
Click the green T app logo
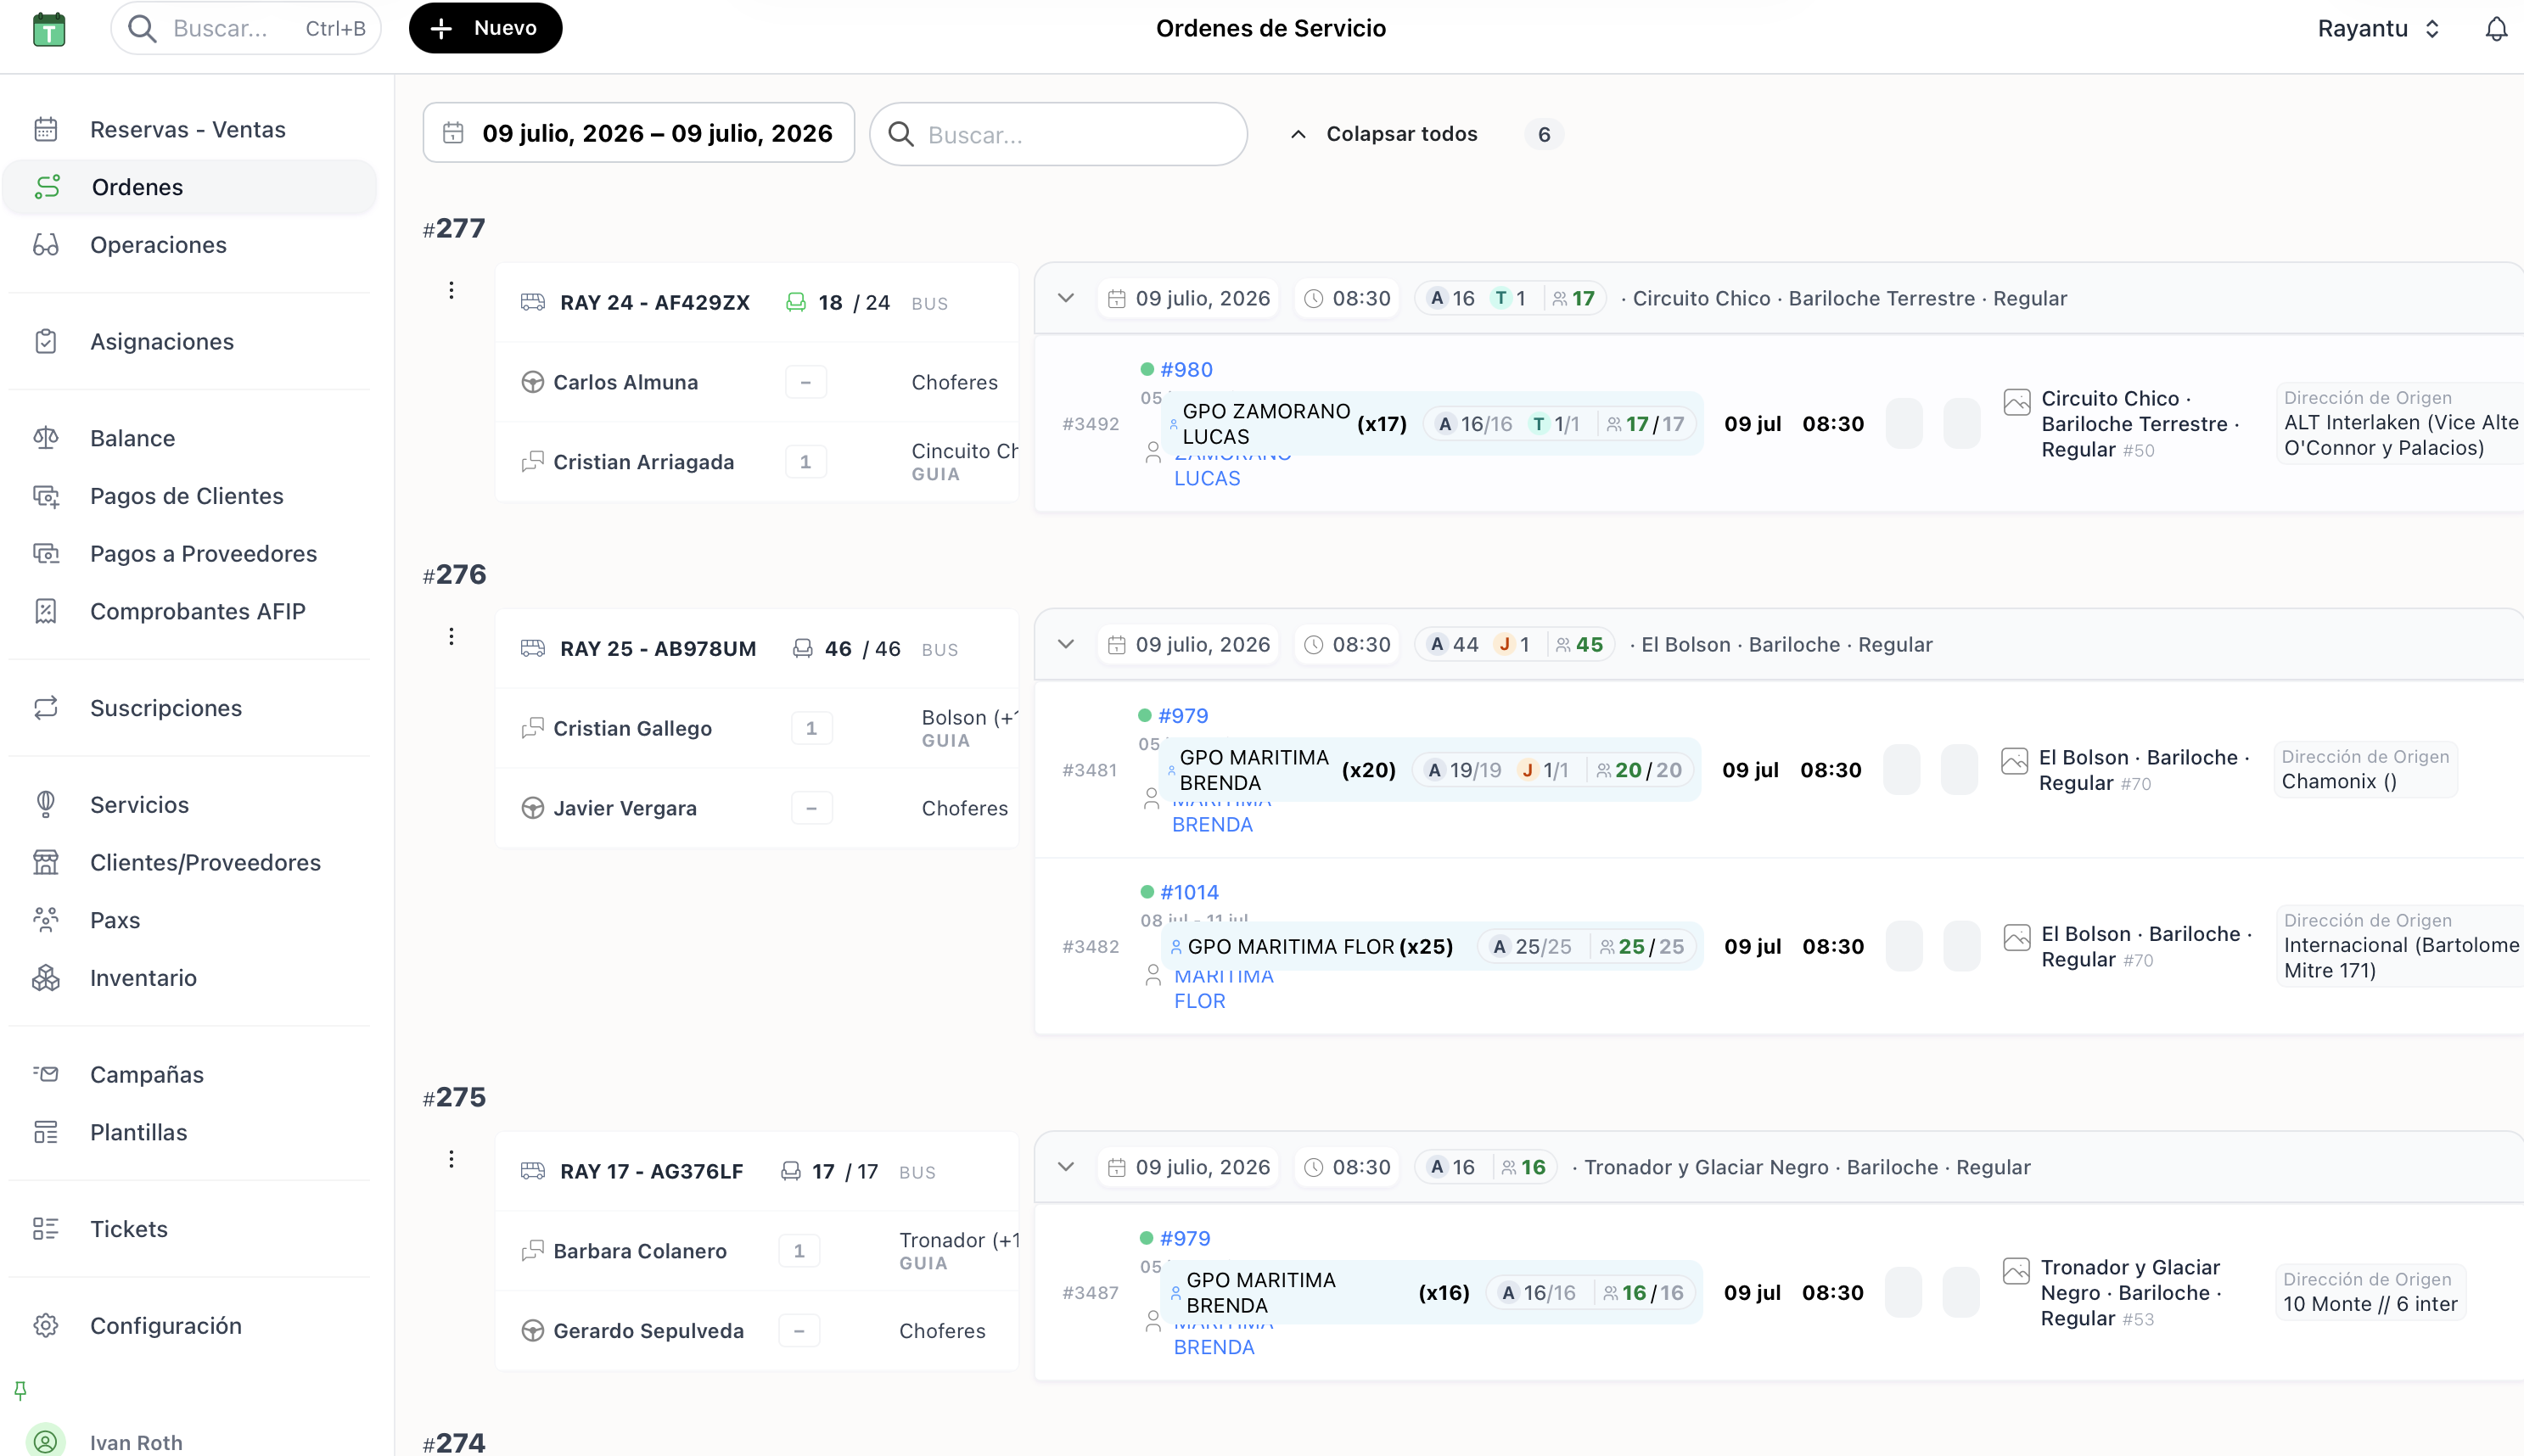[x=48, y=29]
